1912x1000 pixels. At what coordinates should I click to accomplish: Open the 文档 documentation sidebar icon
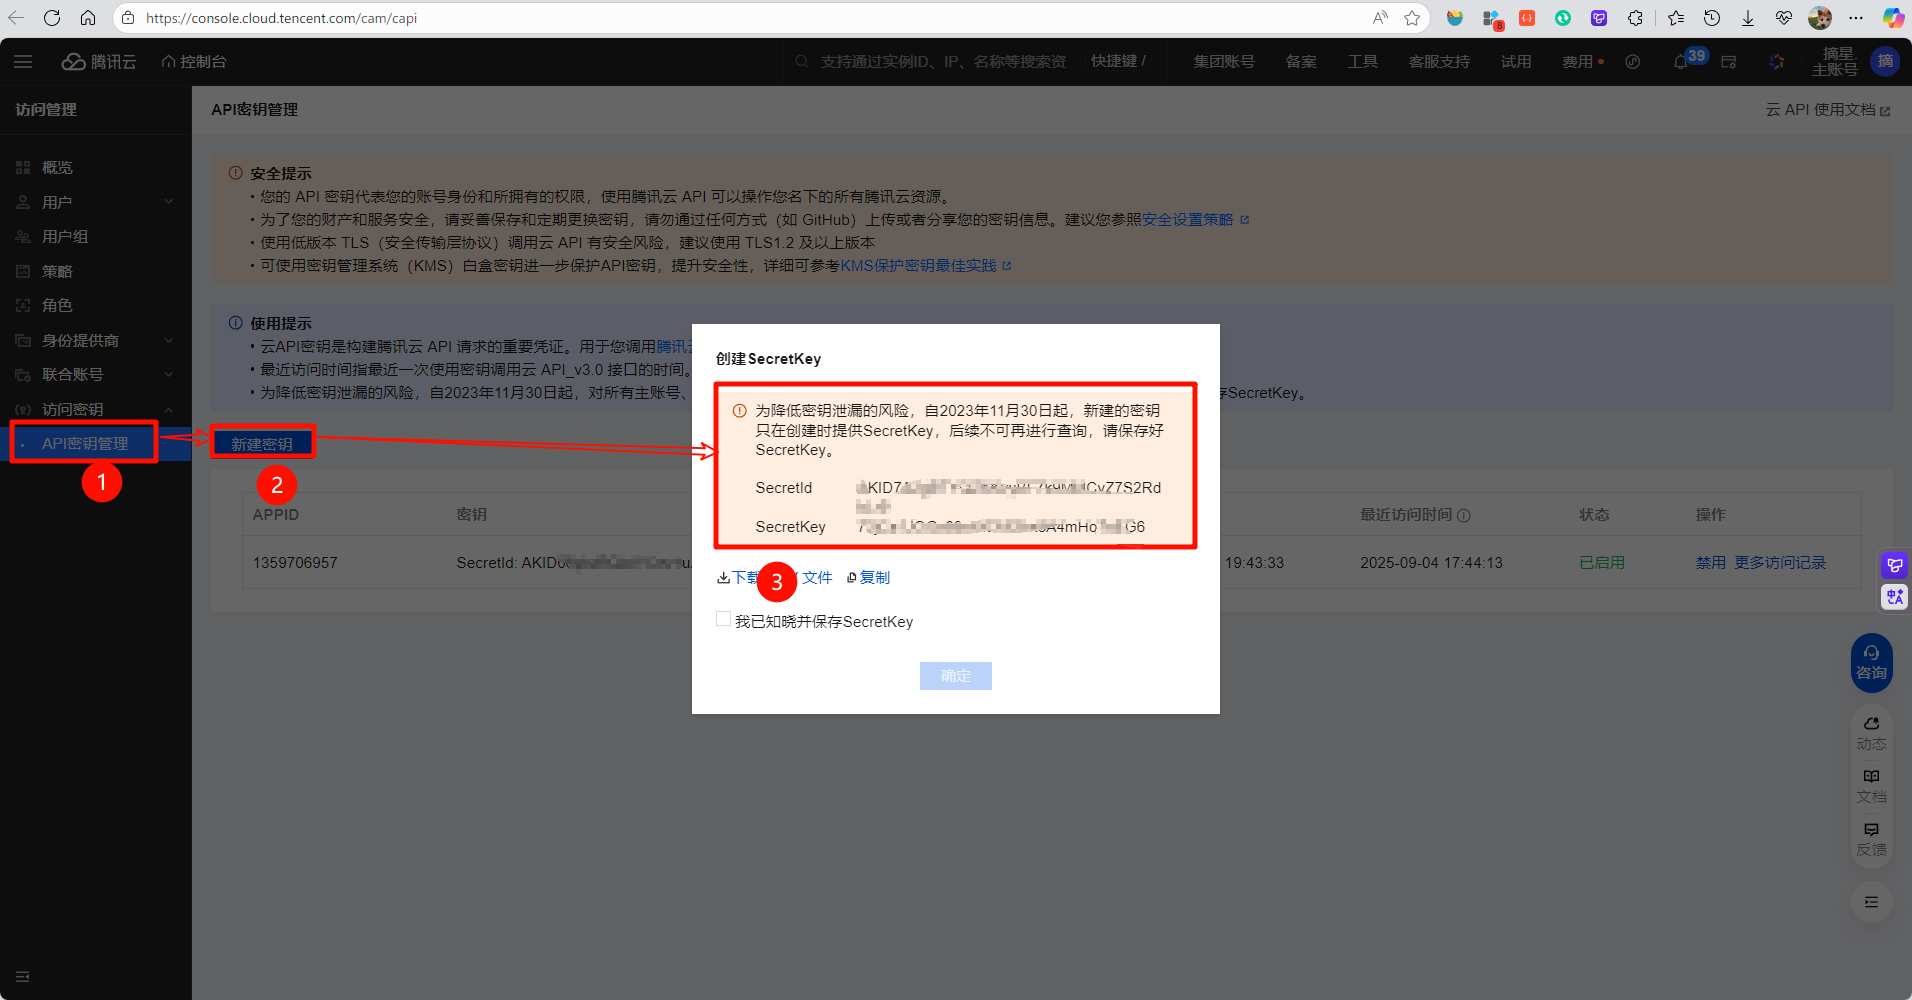pyautogui.click(x=1871, y=784)
